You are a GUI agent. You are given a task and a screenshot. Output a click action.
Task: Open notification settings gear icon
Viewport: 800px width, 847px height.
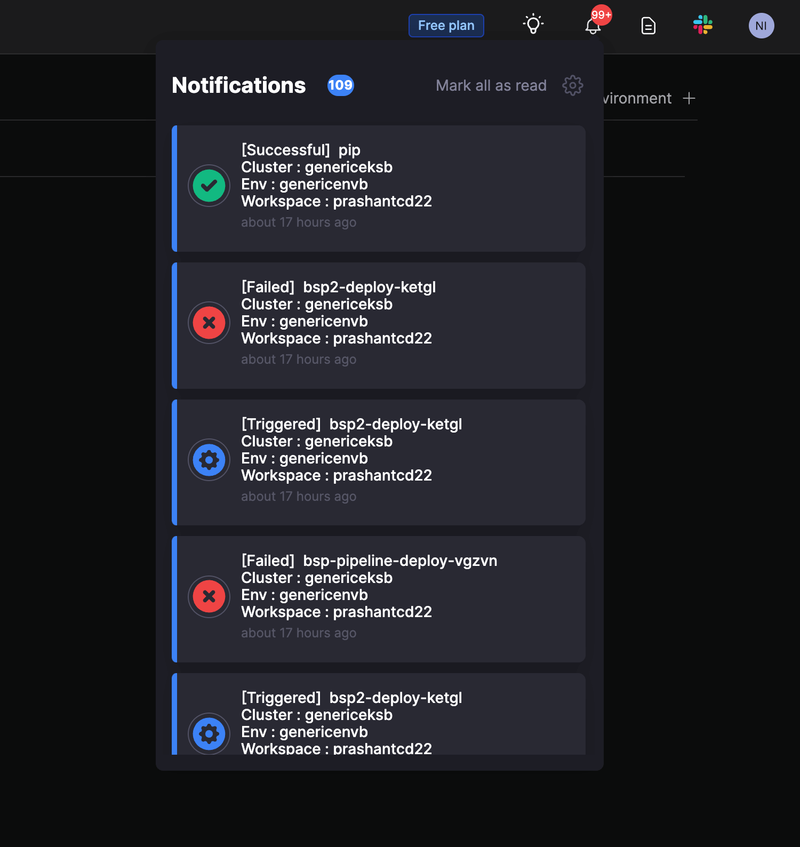tap(573, 86)
